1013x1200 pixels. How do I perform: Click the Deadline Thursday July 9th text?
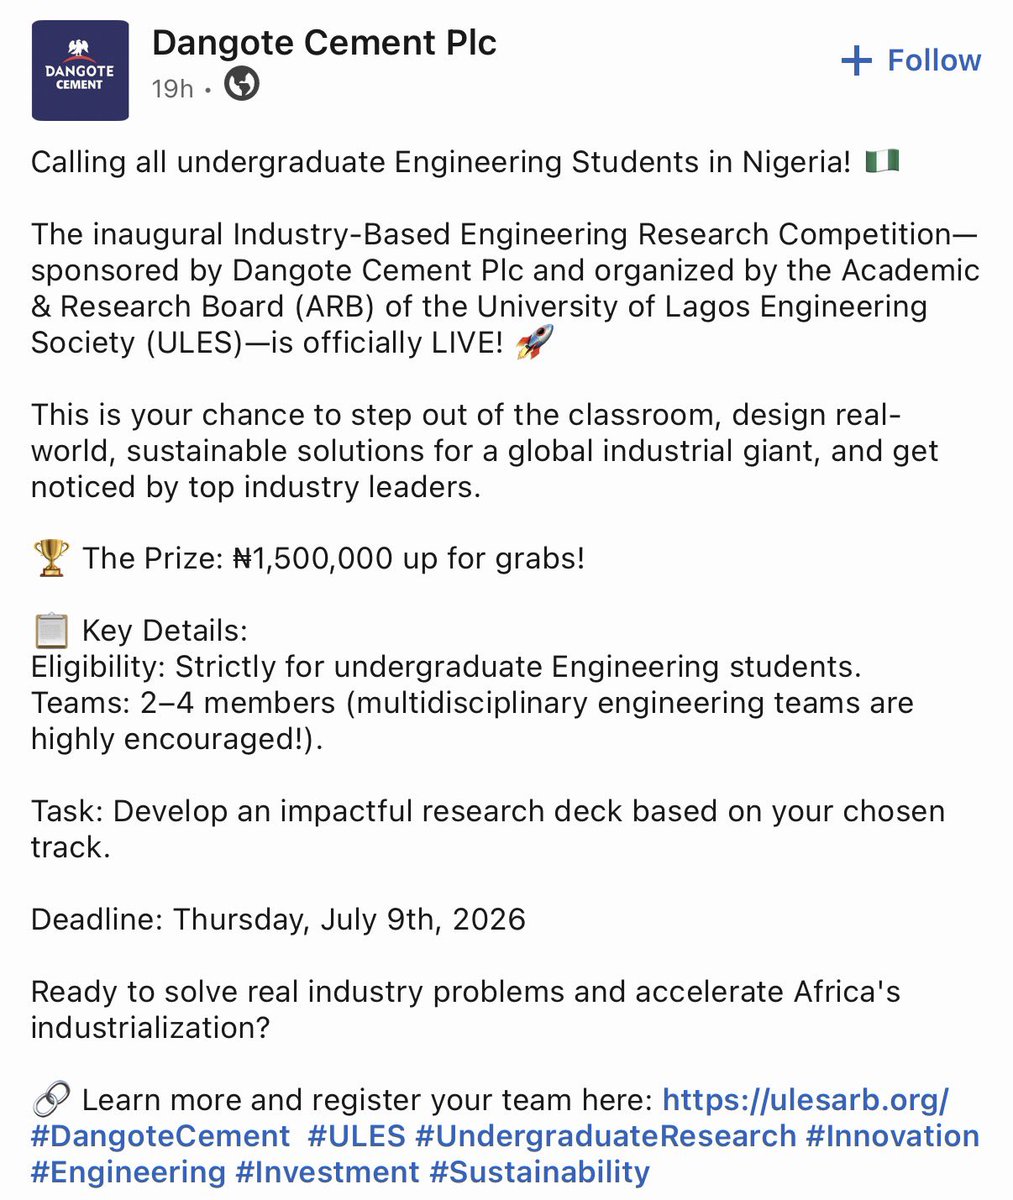point(278,919)
